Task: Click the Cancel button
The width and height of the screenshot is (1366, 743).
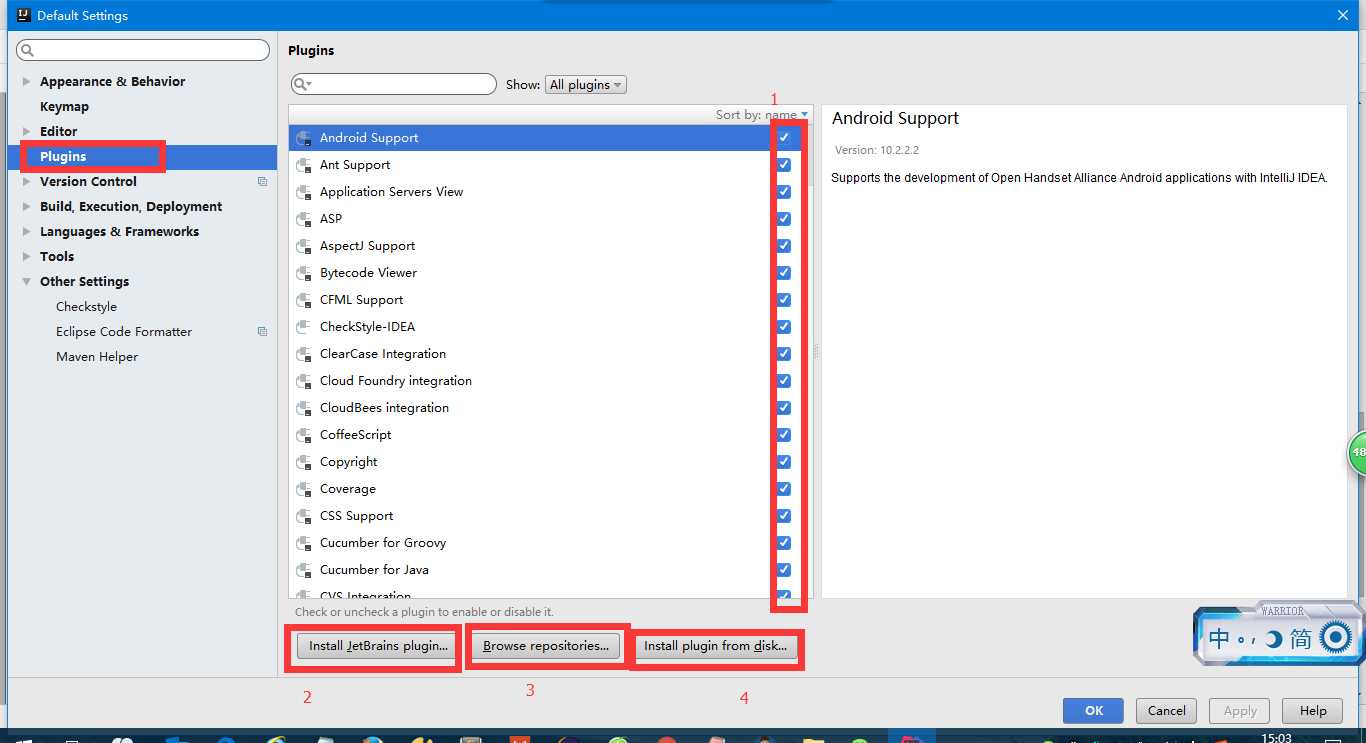Action: tap(1166, 711)
